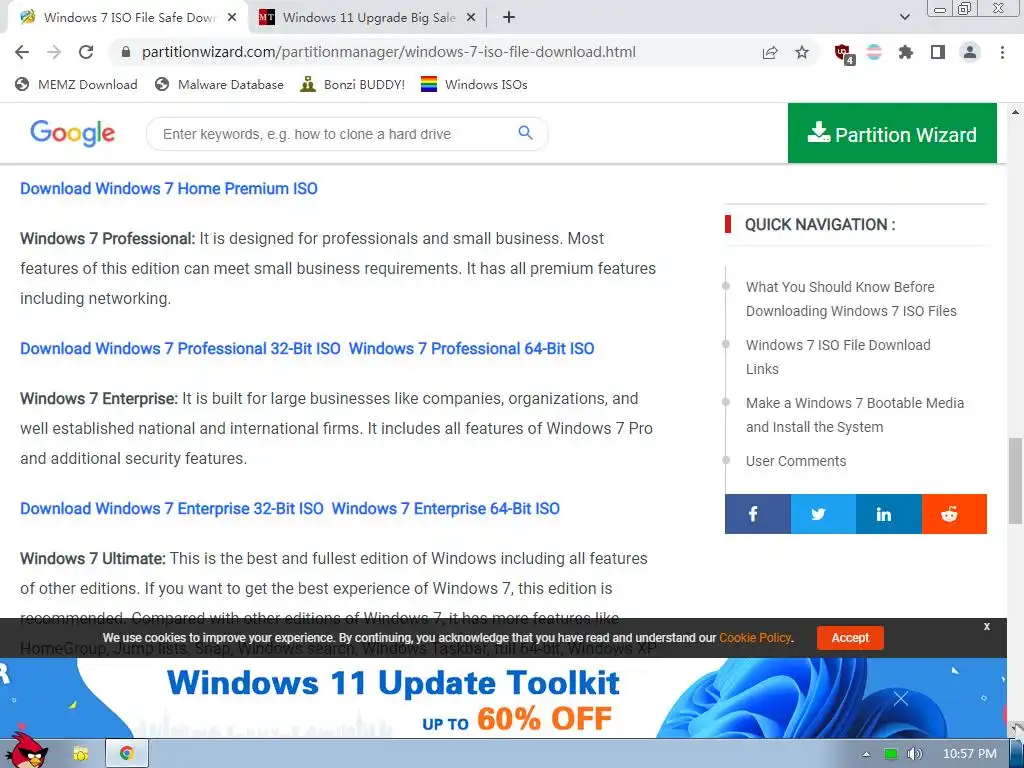Switch to Windows 11 Upgrade Big Sale tab
This screenshot has width=1024, height=768.
pyautogui.click(x=367, y=18)
